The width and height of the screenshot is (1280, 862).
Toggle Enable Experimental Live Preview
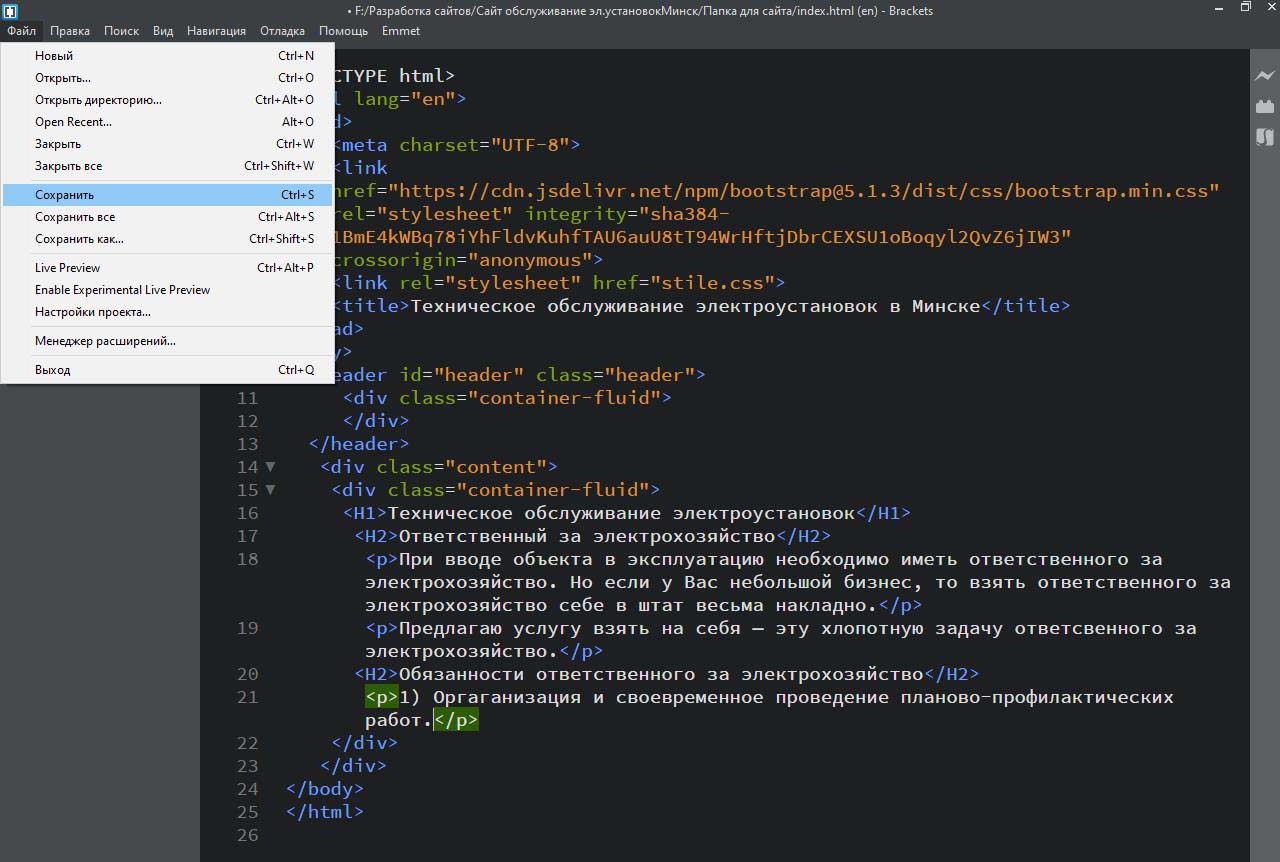(x=122, y=290)
